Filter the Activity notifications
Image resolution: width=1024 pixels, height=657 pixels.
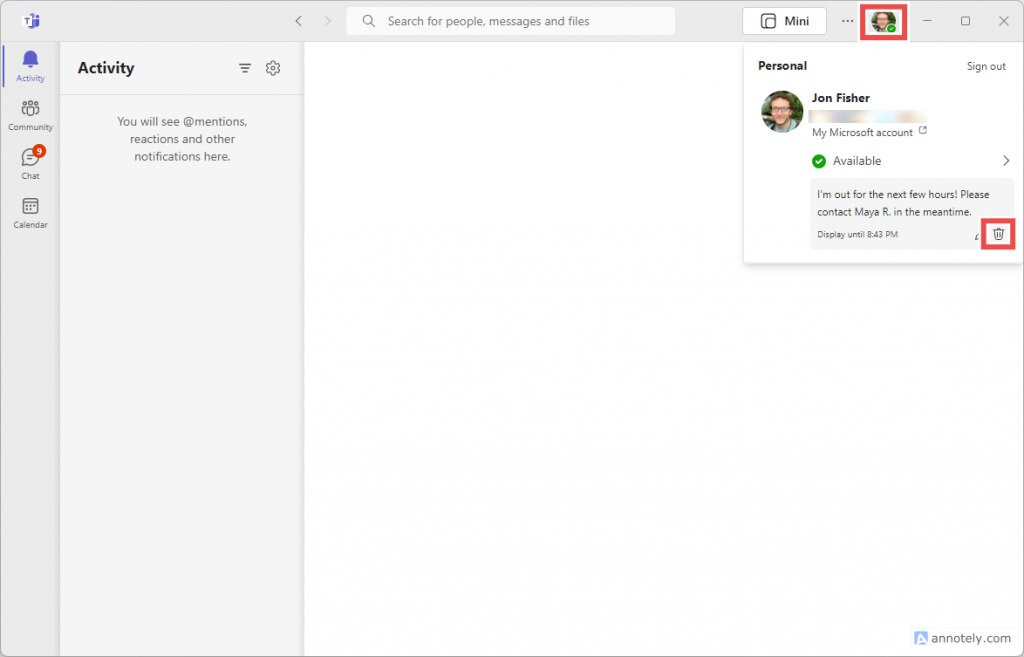pyautogui.click(x=245, y=68)
